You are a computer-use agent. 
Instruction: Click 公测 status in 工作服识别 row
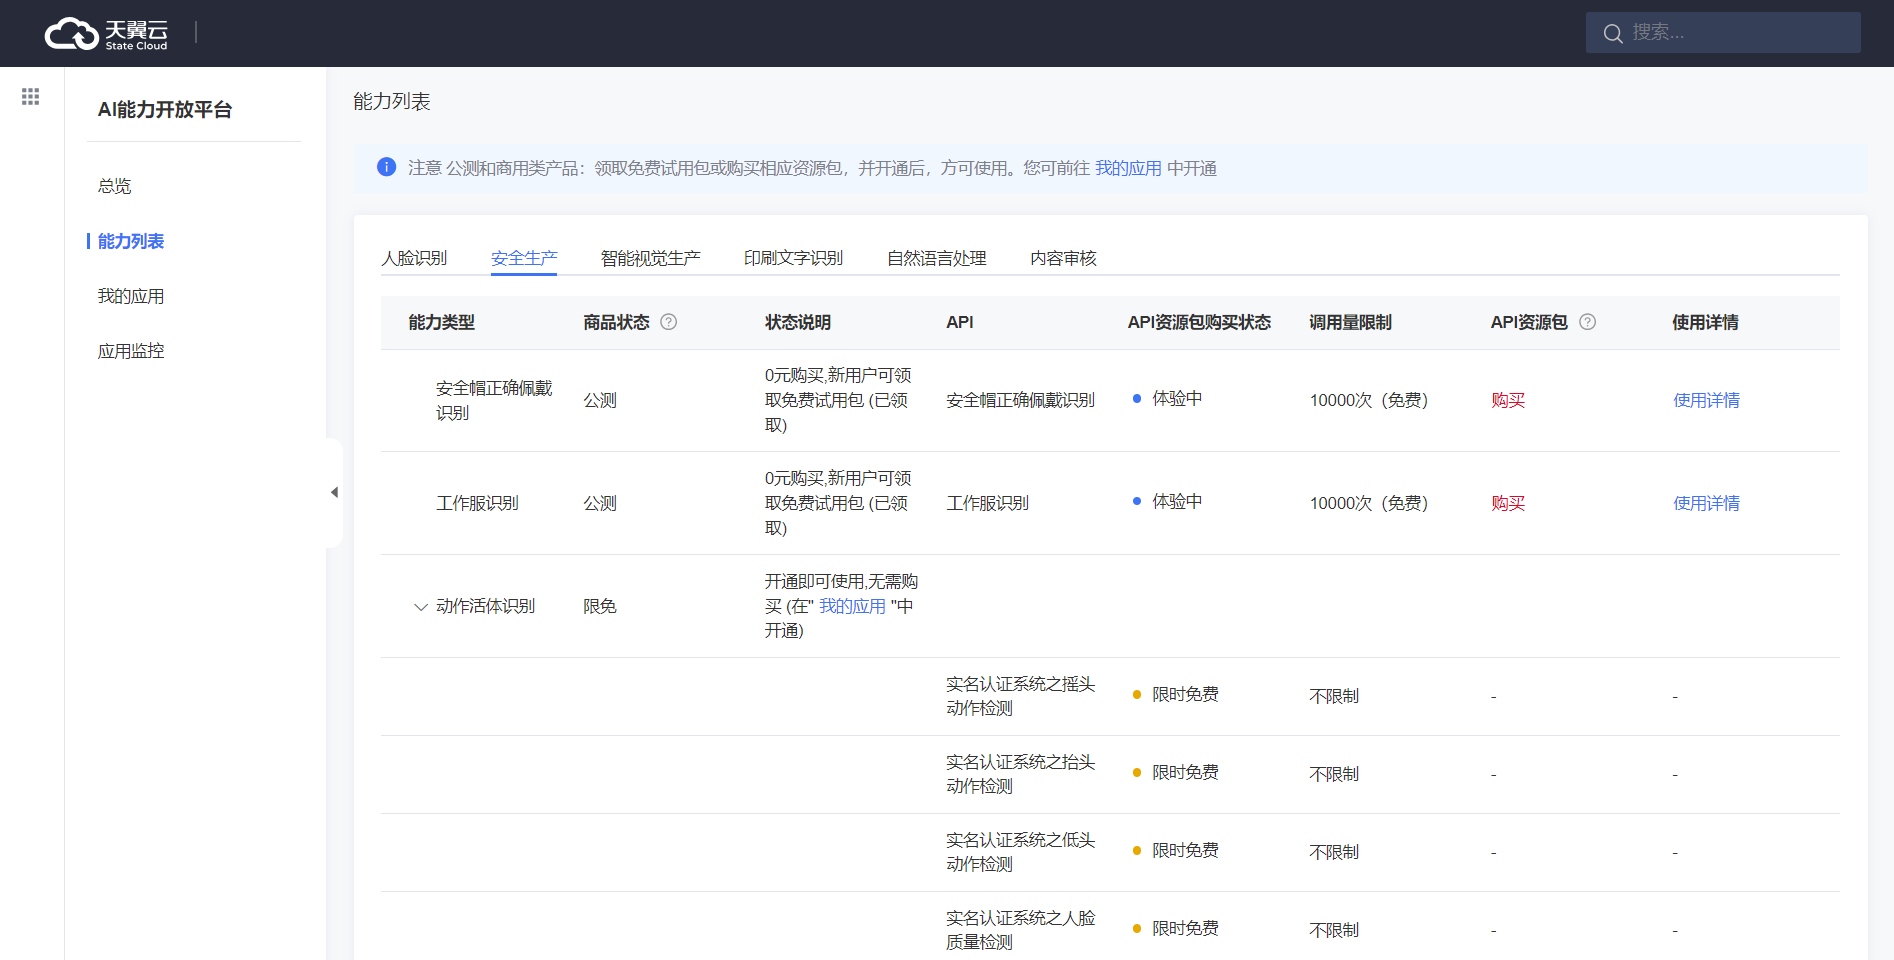[600, 503]
